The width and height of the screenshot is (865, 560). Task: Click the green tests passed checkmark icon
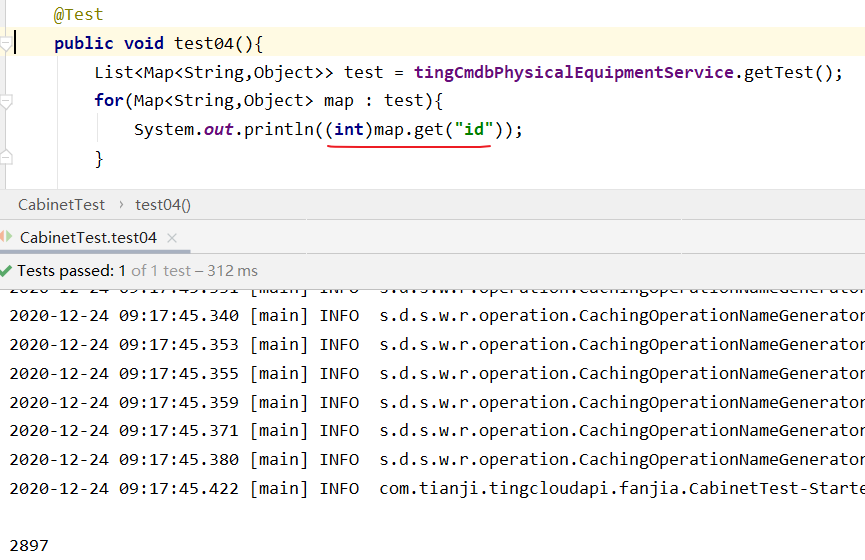pos(6,271)
